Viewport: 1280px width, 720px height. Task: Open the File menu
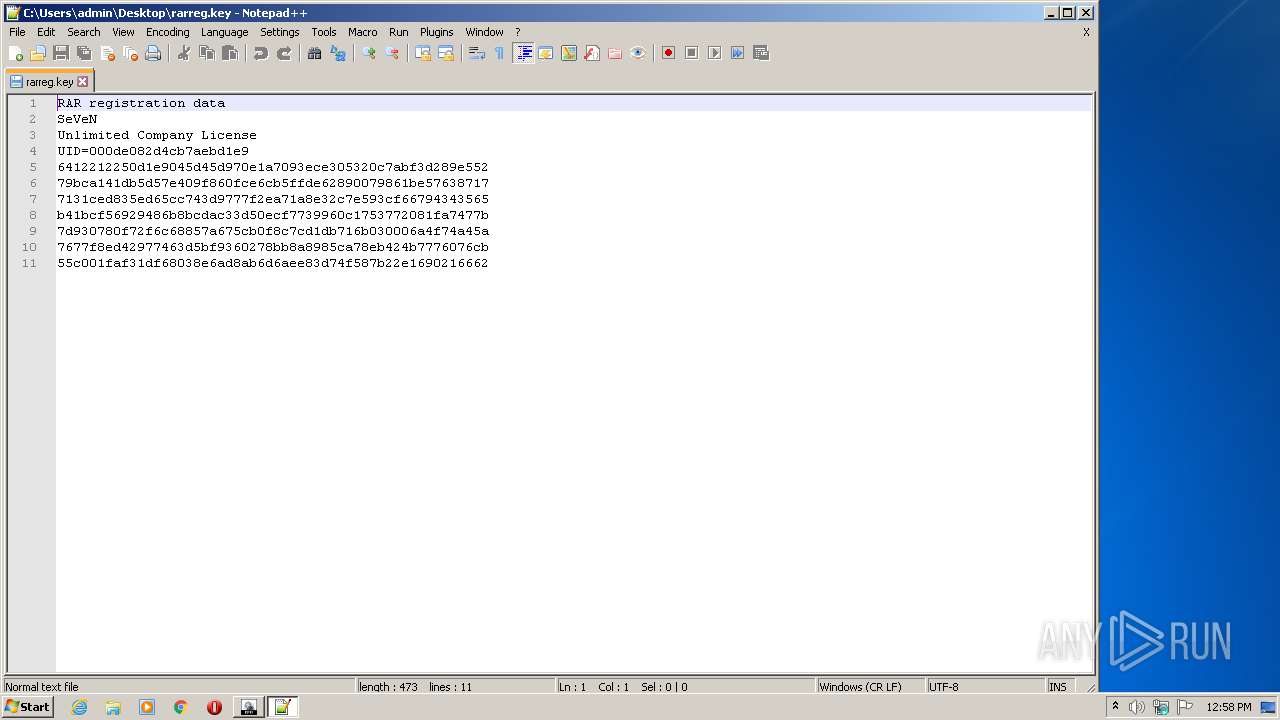click(x=17, y=32)
